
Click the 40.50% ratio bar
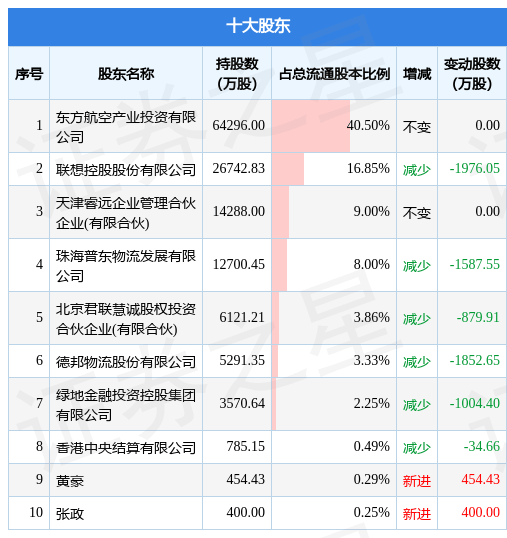[x=311, y=126]
